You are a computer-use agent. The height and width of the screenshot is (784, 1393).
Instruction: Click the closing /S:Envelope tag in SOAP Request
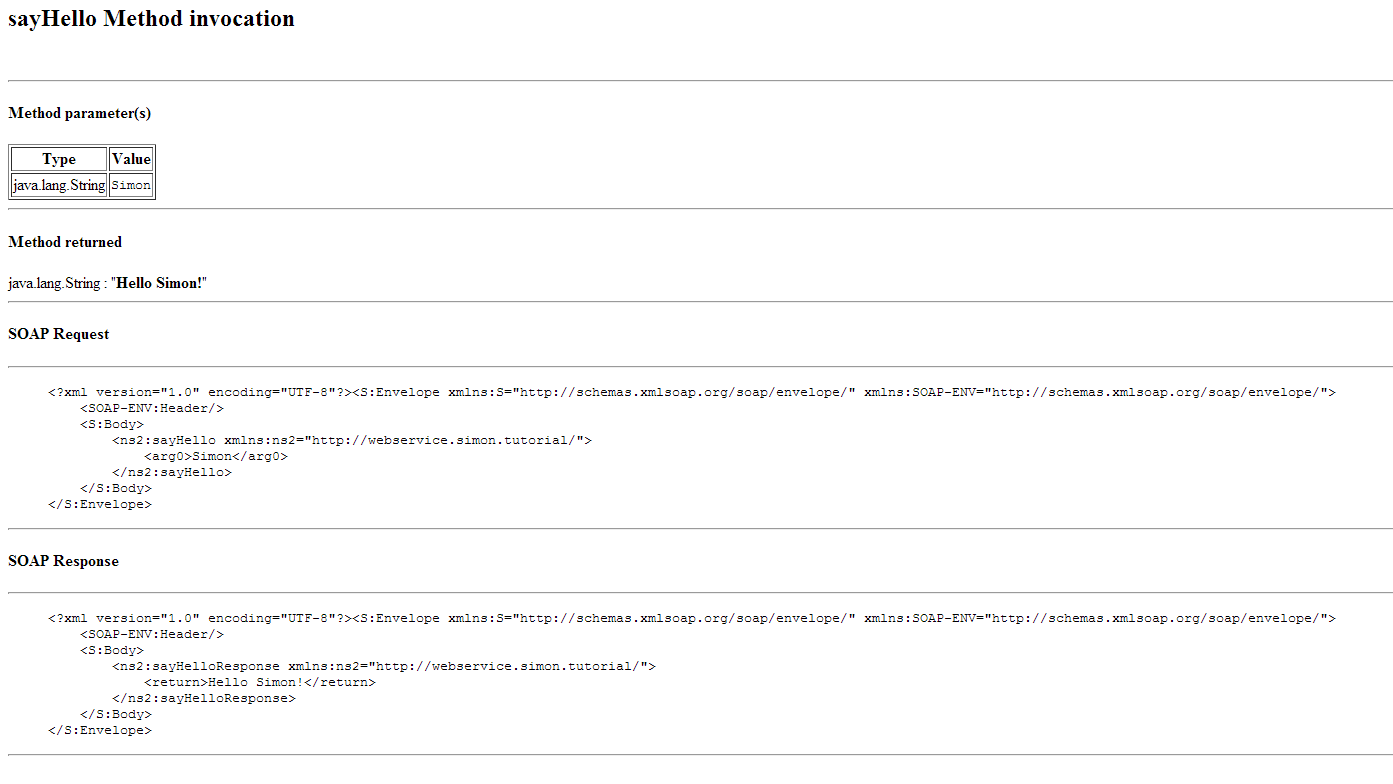coord(100,504)
